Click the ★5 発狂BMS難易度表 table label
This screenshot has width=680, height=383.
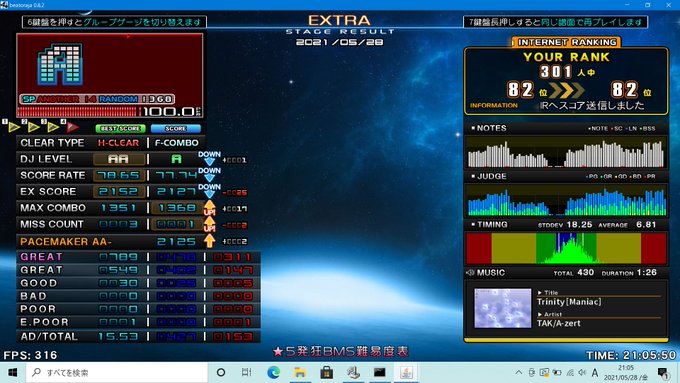(341, 351)
